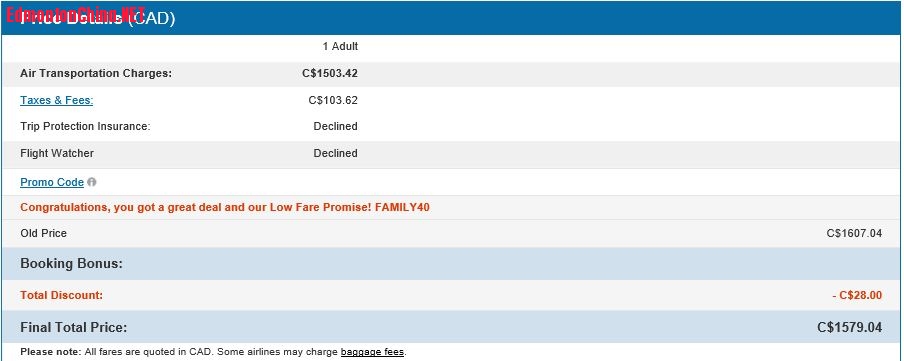Open the Promo Code link
Viewport: 904px width, 361px height.
coord(52,182)
